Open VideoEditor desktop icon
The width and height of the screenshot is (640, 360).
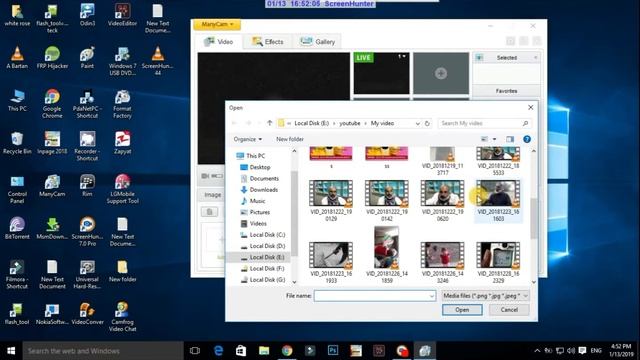click(122, 15)
